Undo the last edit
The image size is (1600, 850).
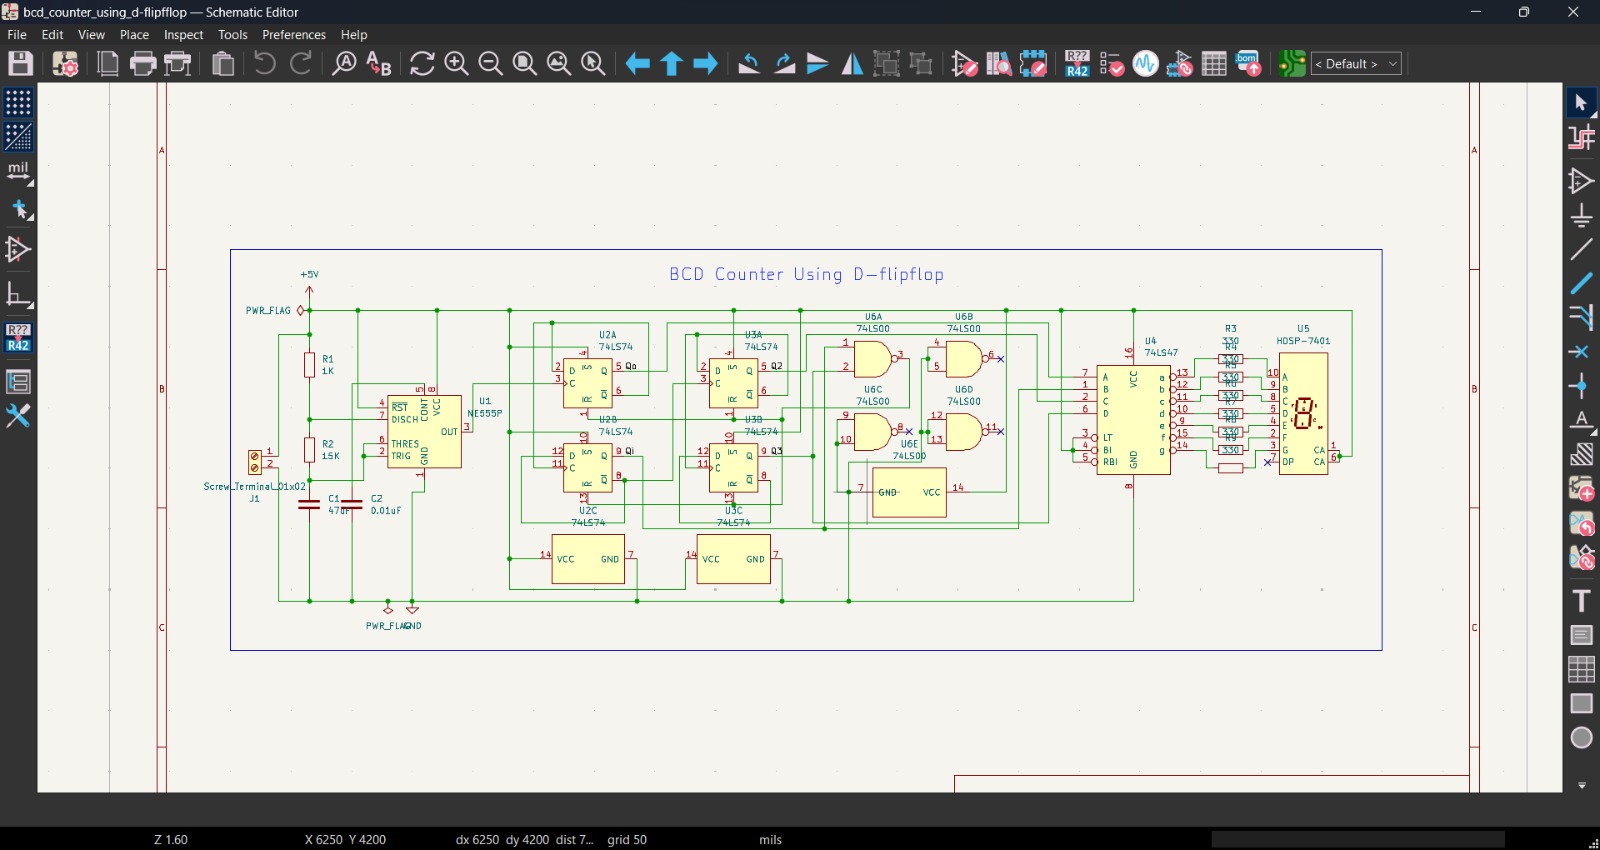(x=264, y=64)
